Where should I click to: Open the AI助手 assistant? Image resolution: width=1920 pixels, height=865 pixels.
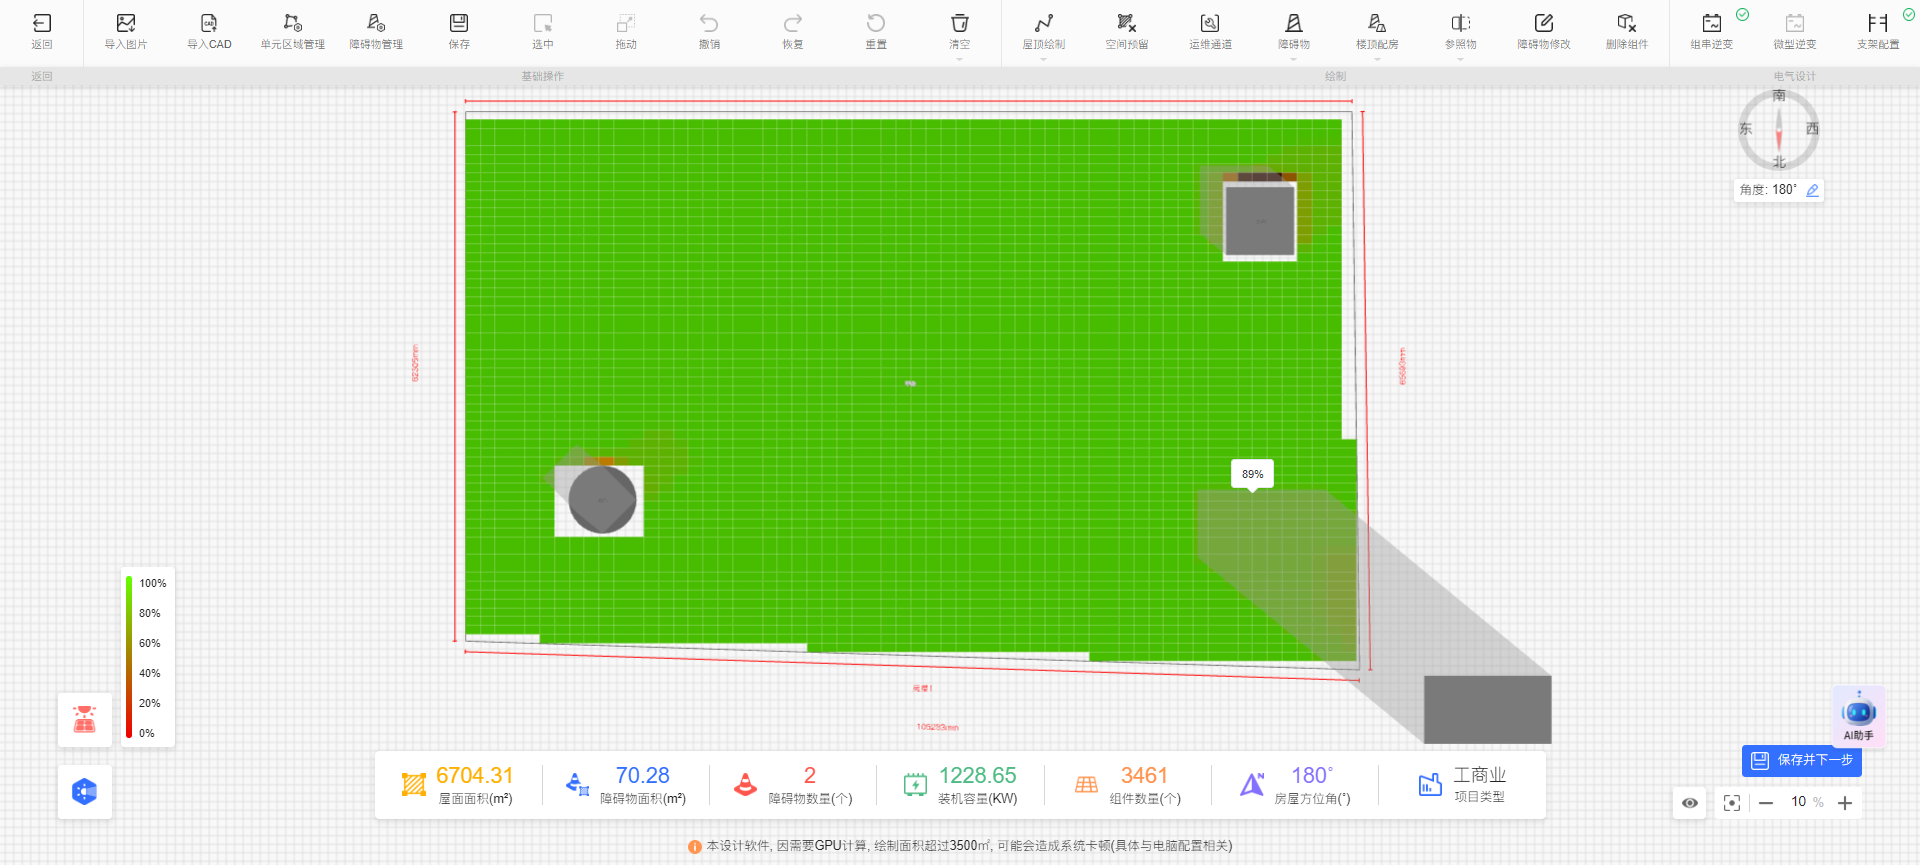(x=1859, y=717)
